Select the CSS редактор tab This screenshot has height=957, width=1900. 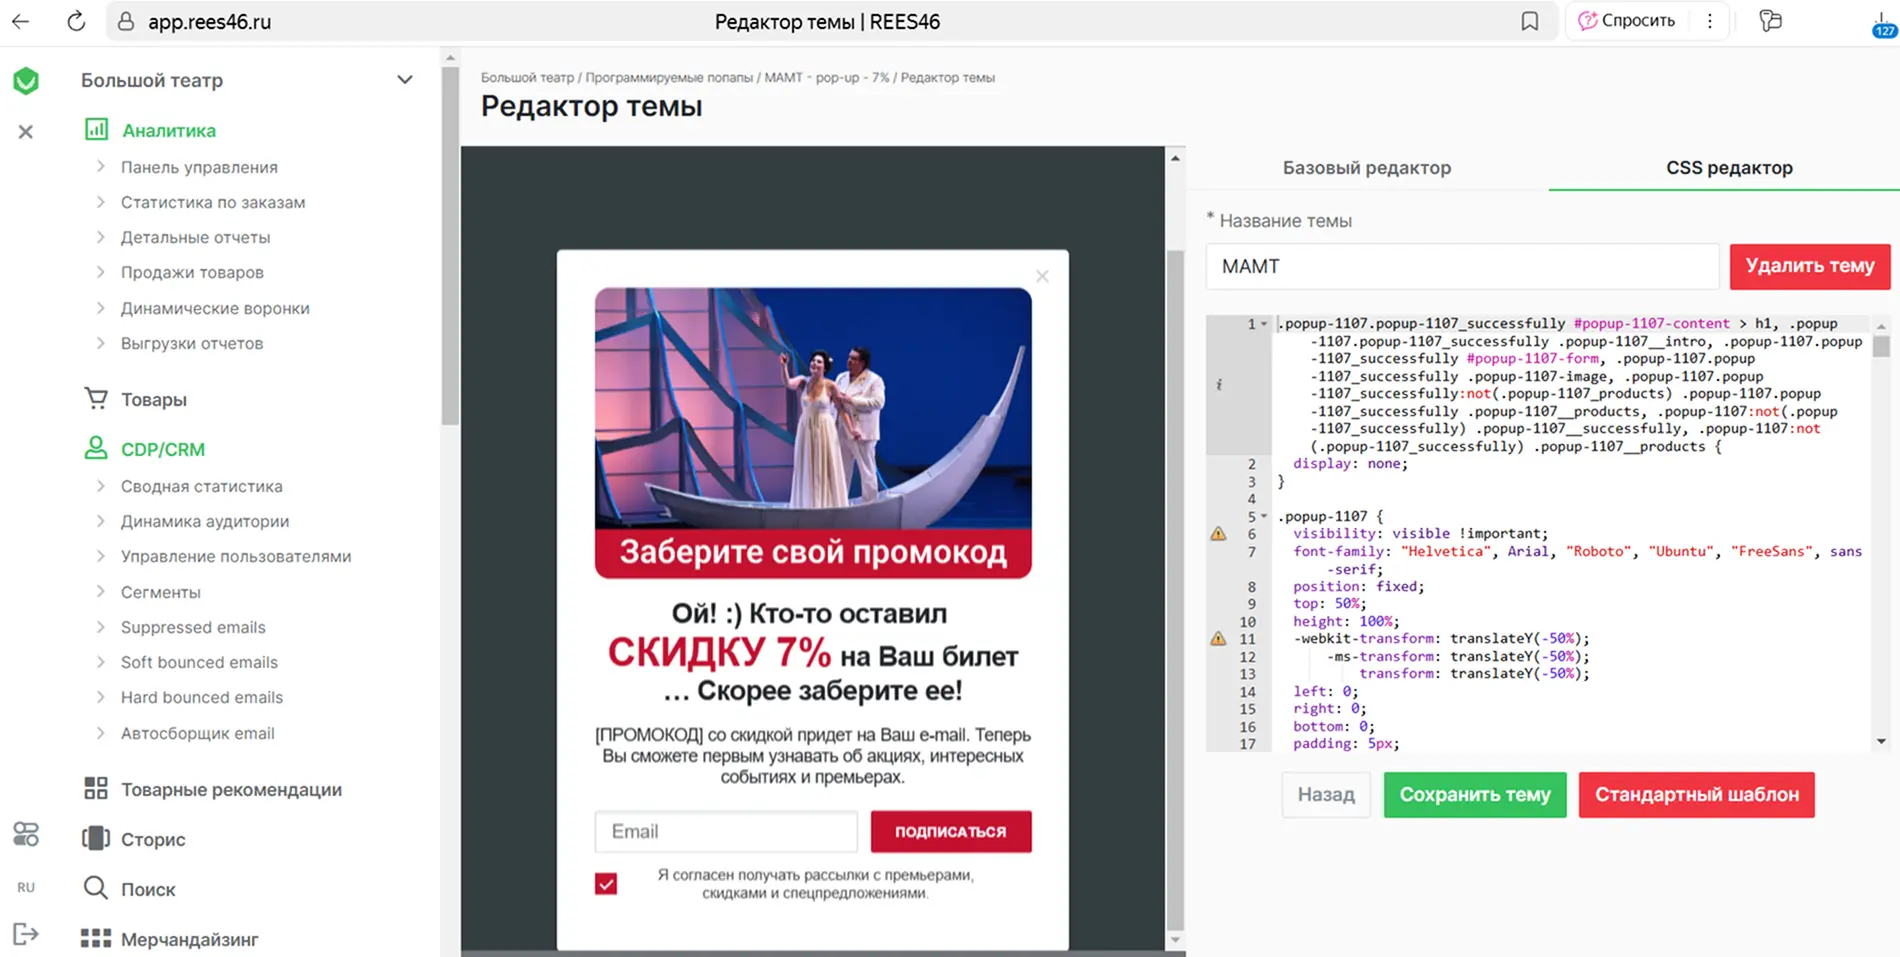1729,168
